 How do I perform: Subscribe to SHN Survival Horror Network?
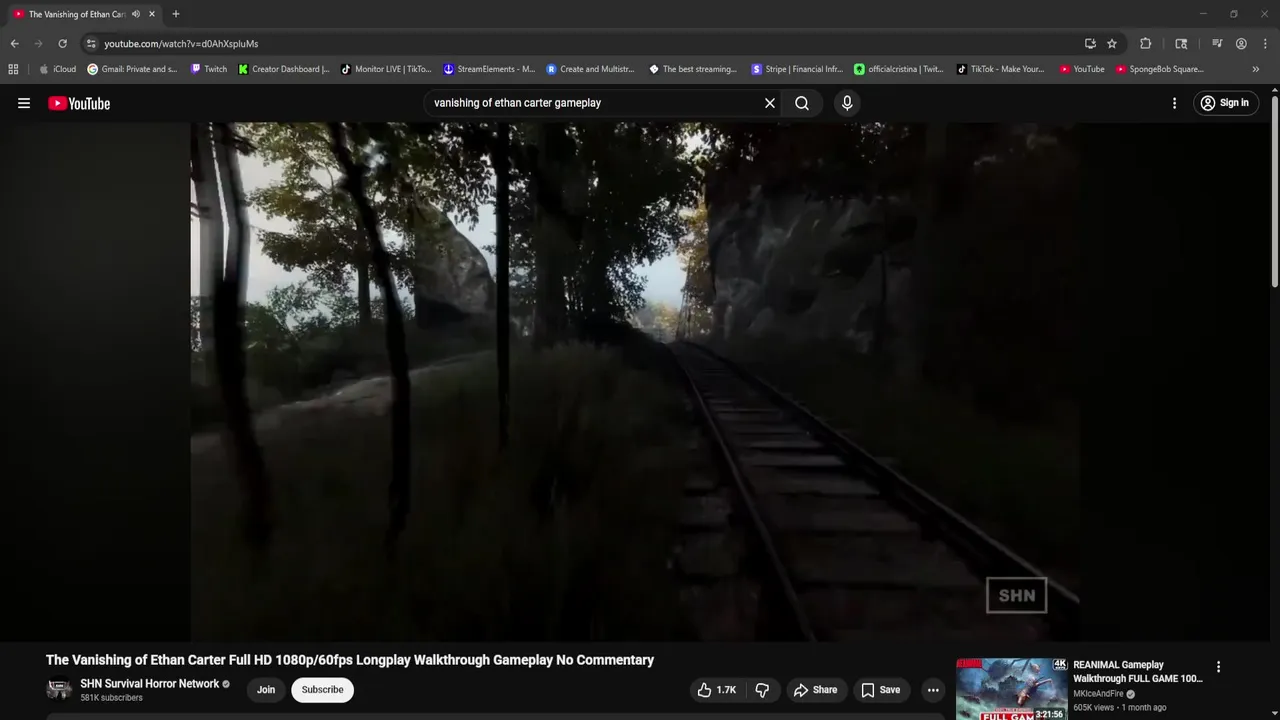322,690
